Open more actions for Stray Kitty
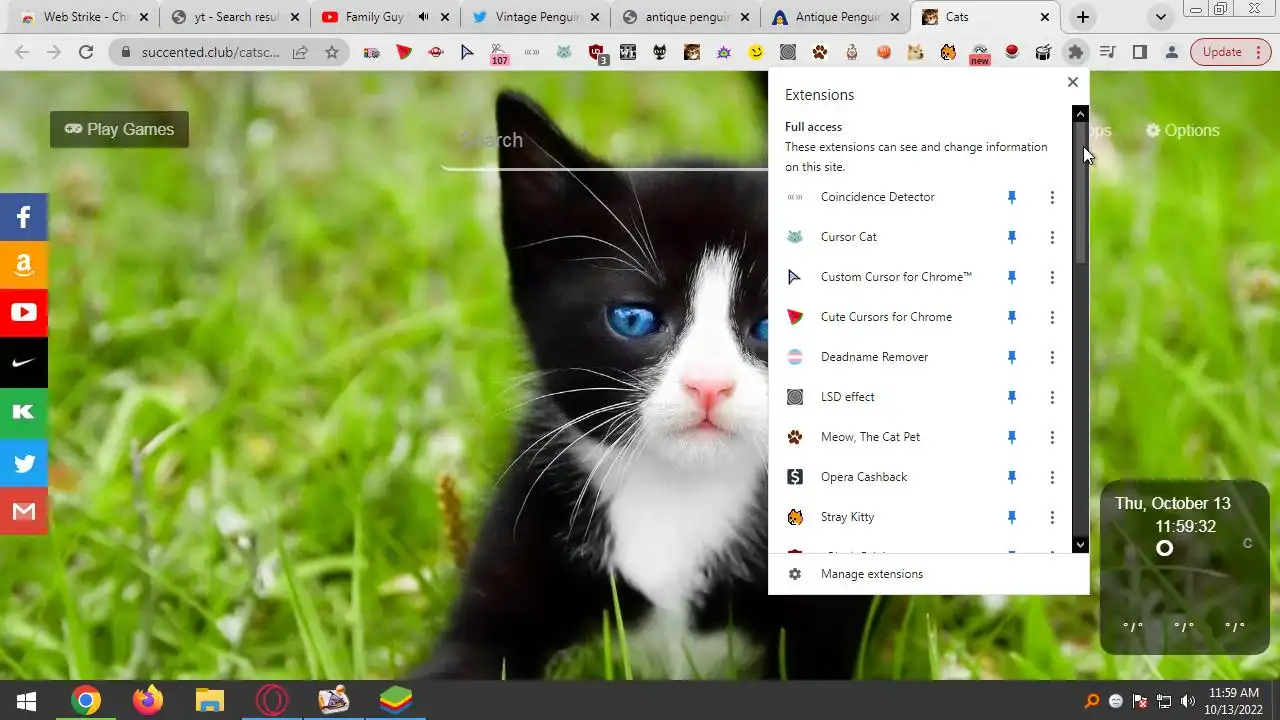Viewport: 1280px width, 720px height. coord(1052,517)
